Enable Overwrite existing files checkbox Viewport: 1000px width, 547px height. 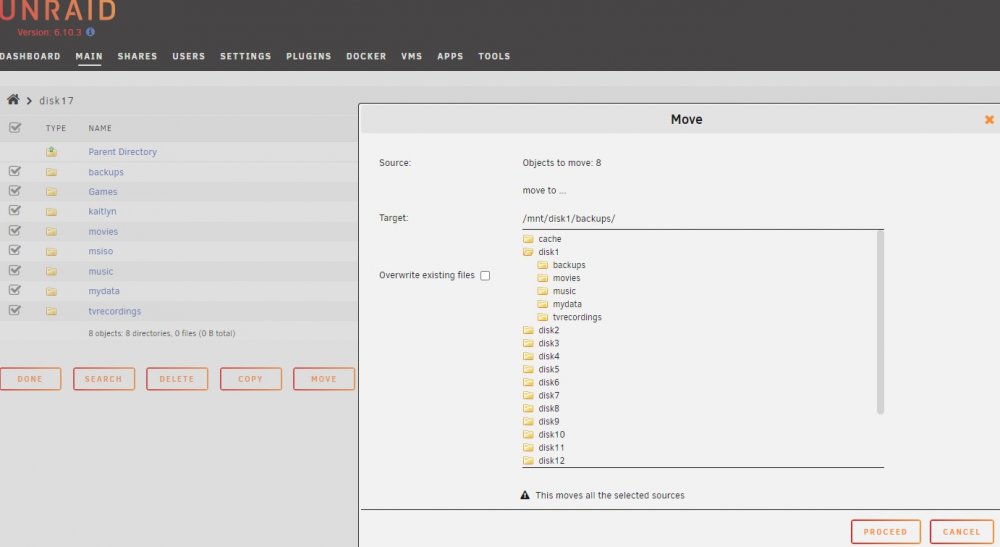click(x=485, y=275)
